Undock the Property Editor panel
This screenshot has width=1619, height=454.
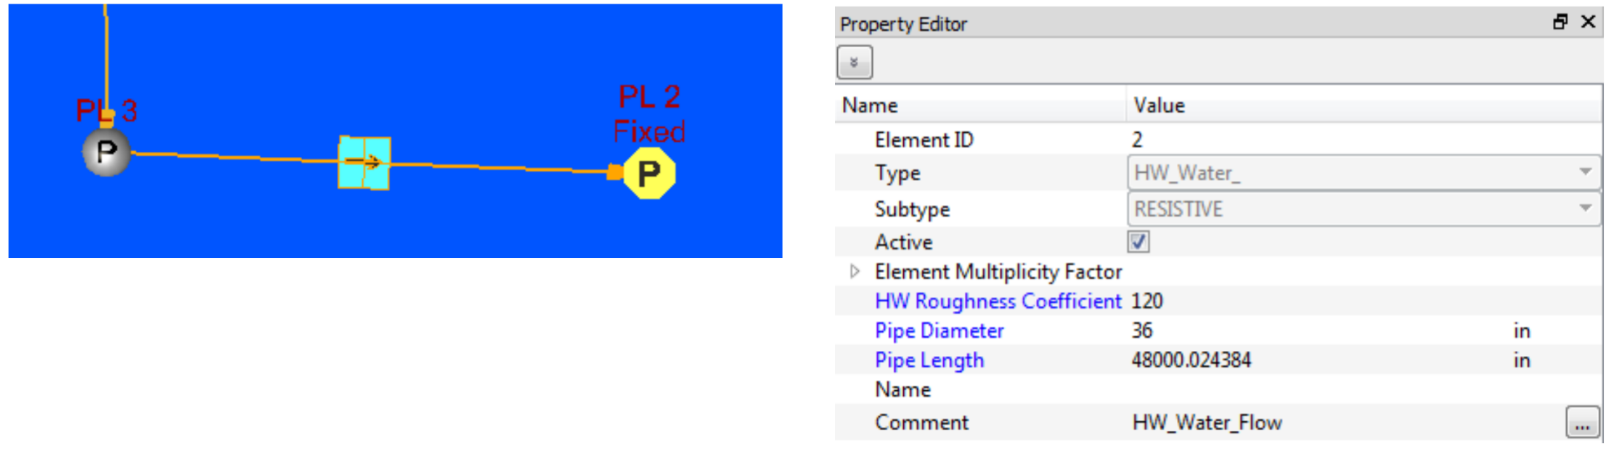coord(1560,22)
